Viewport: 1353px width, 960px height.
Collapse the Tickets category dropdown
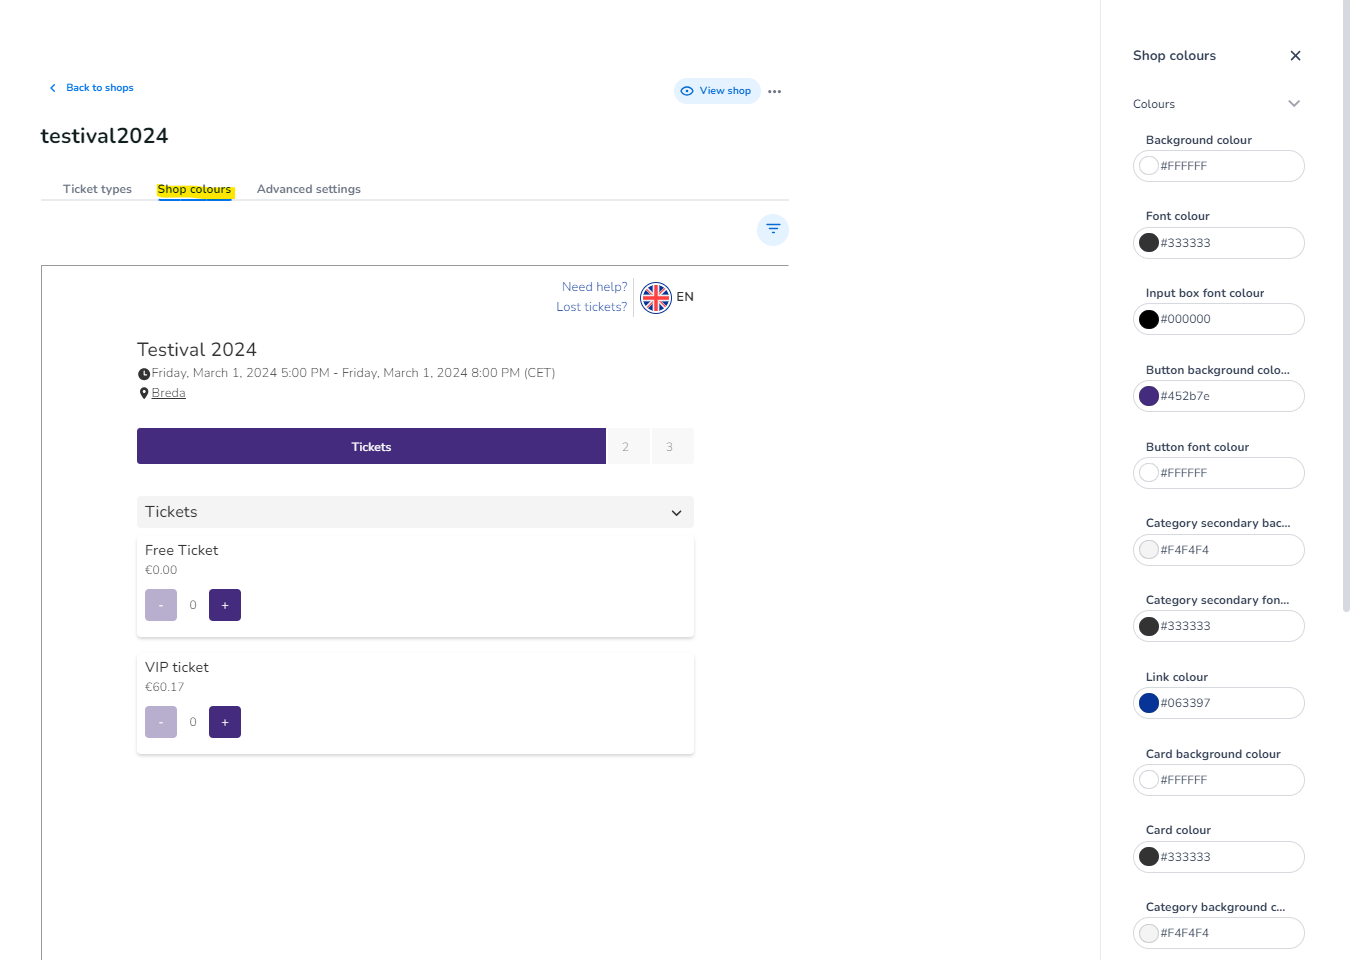click(x=676, y=513)
